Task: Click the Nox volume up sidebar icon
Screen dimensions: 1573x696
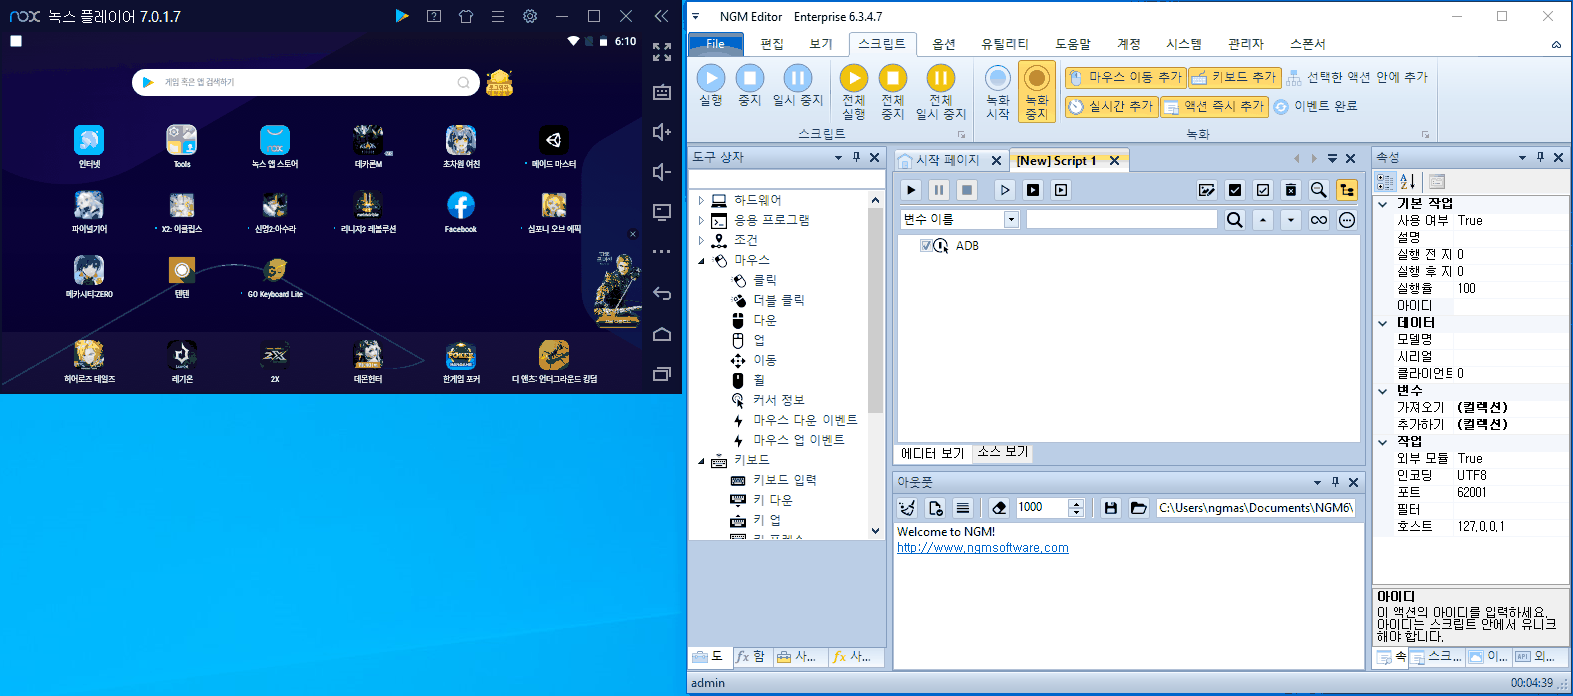Action: pyautogui.click(x=661, y=132)
